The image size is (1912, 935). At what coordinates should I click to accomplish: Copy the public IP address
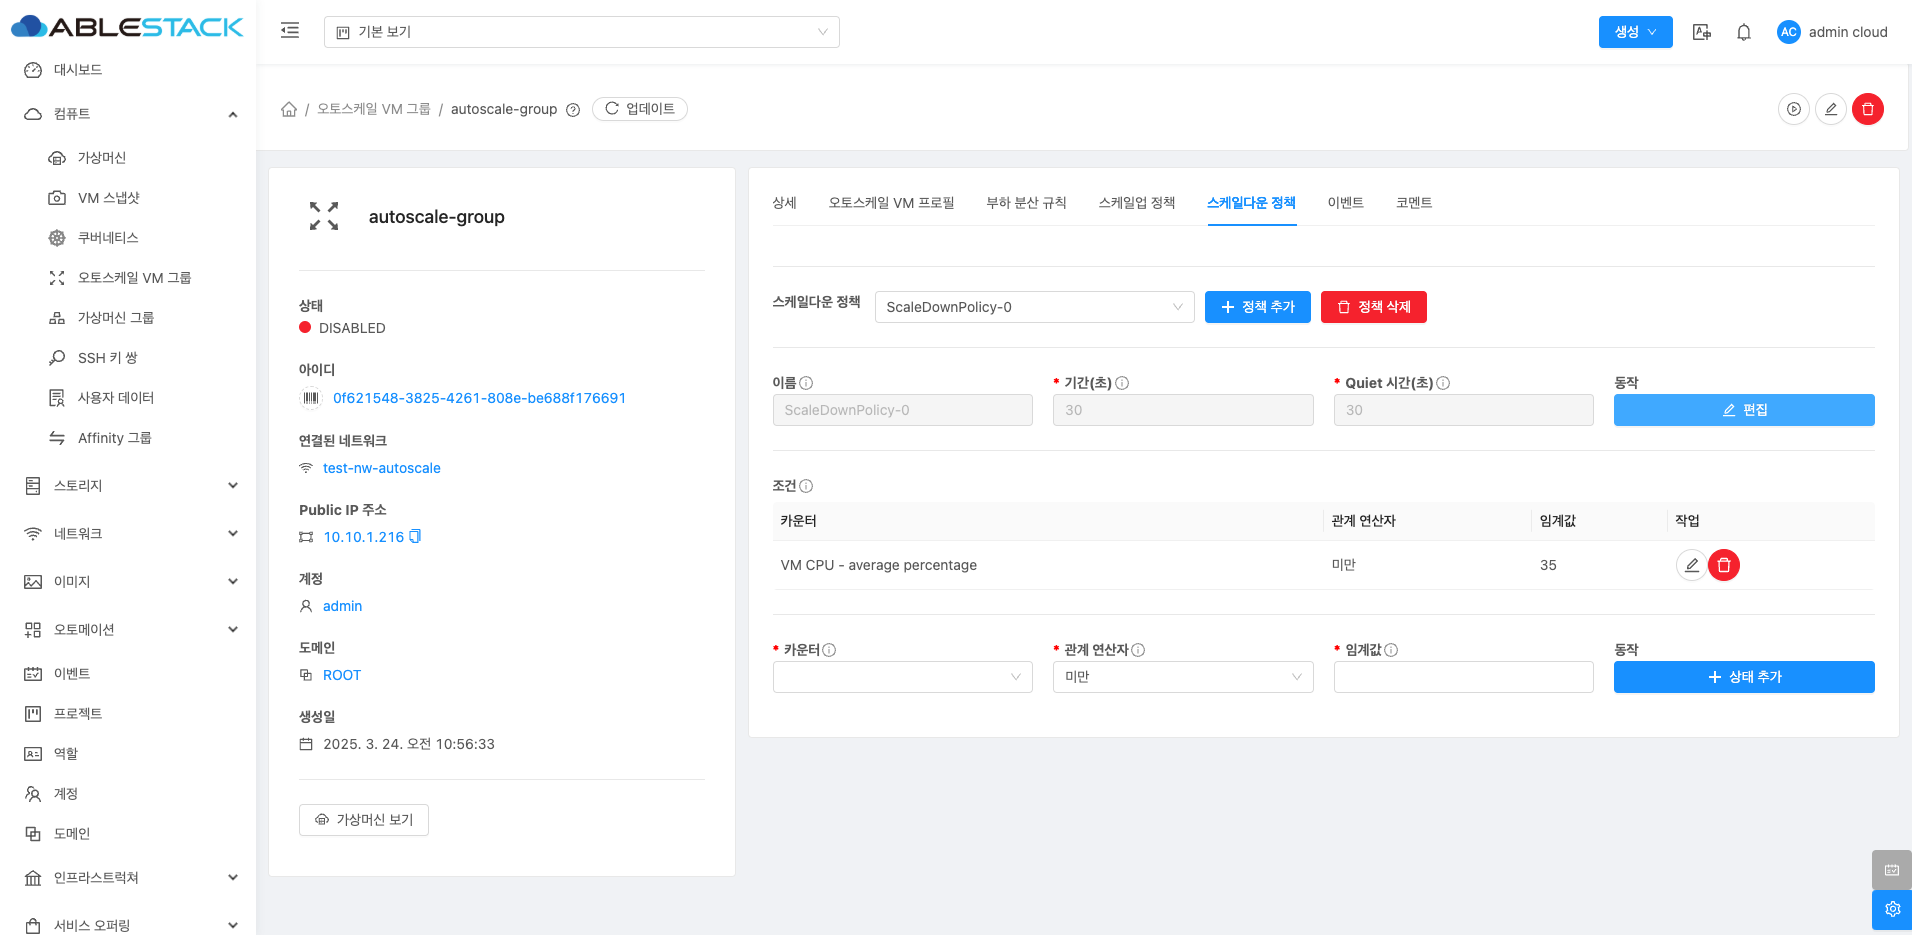click(416, 537)
